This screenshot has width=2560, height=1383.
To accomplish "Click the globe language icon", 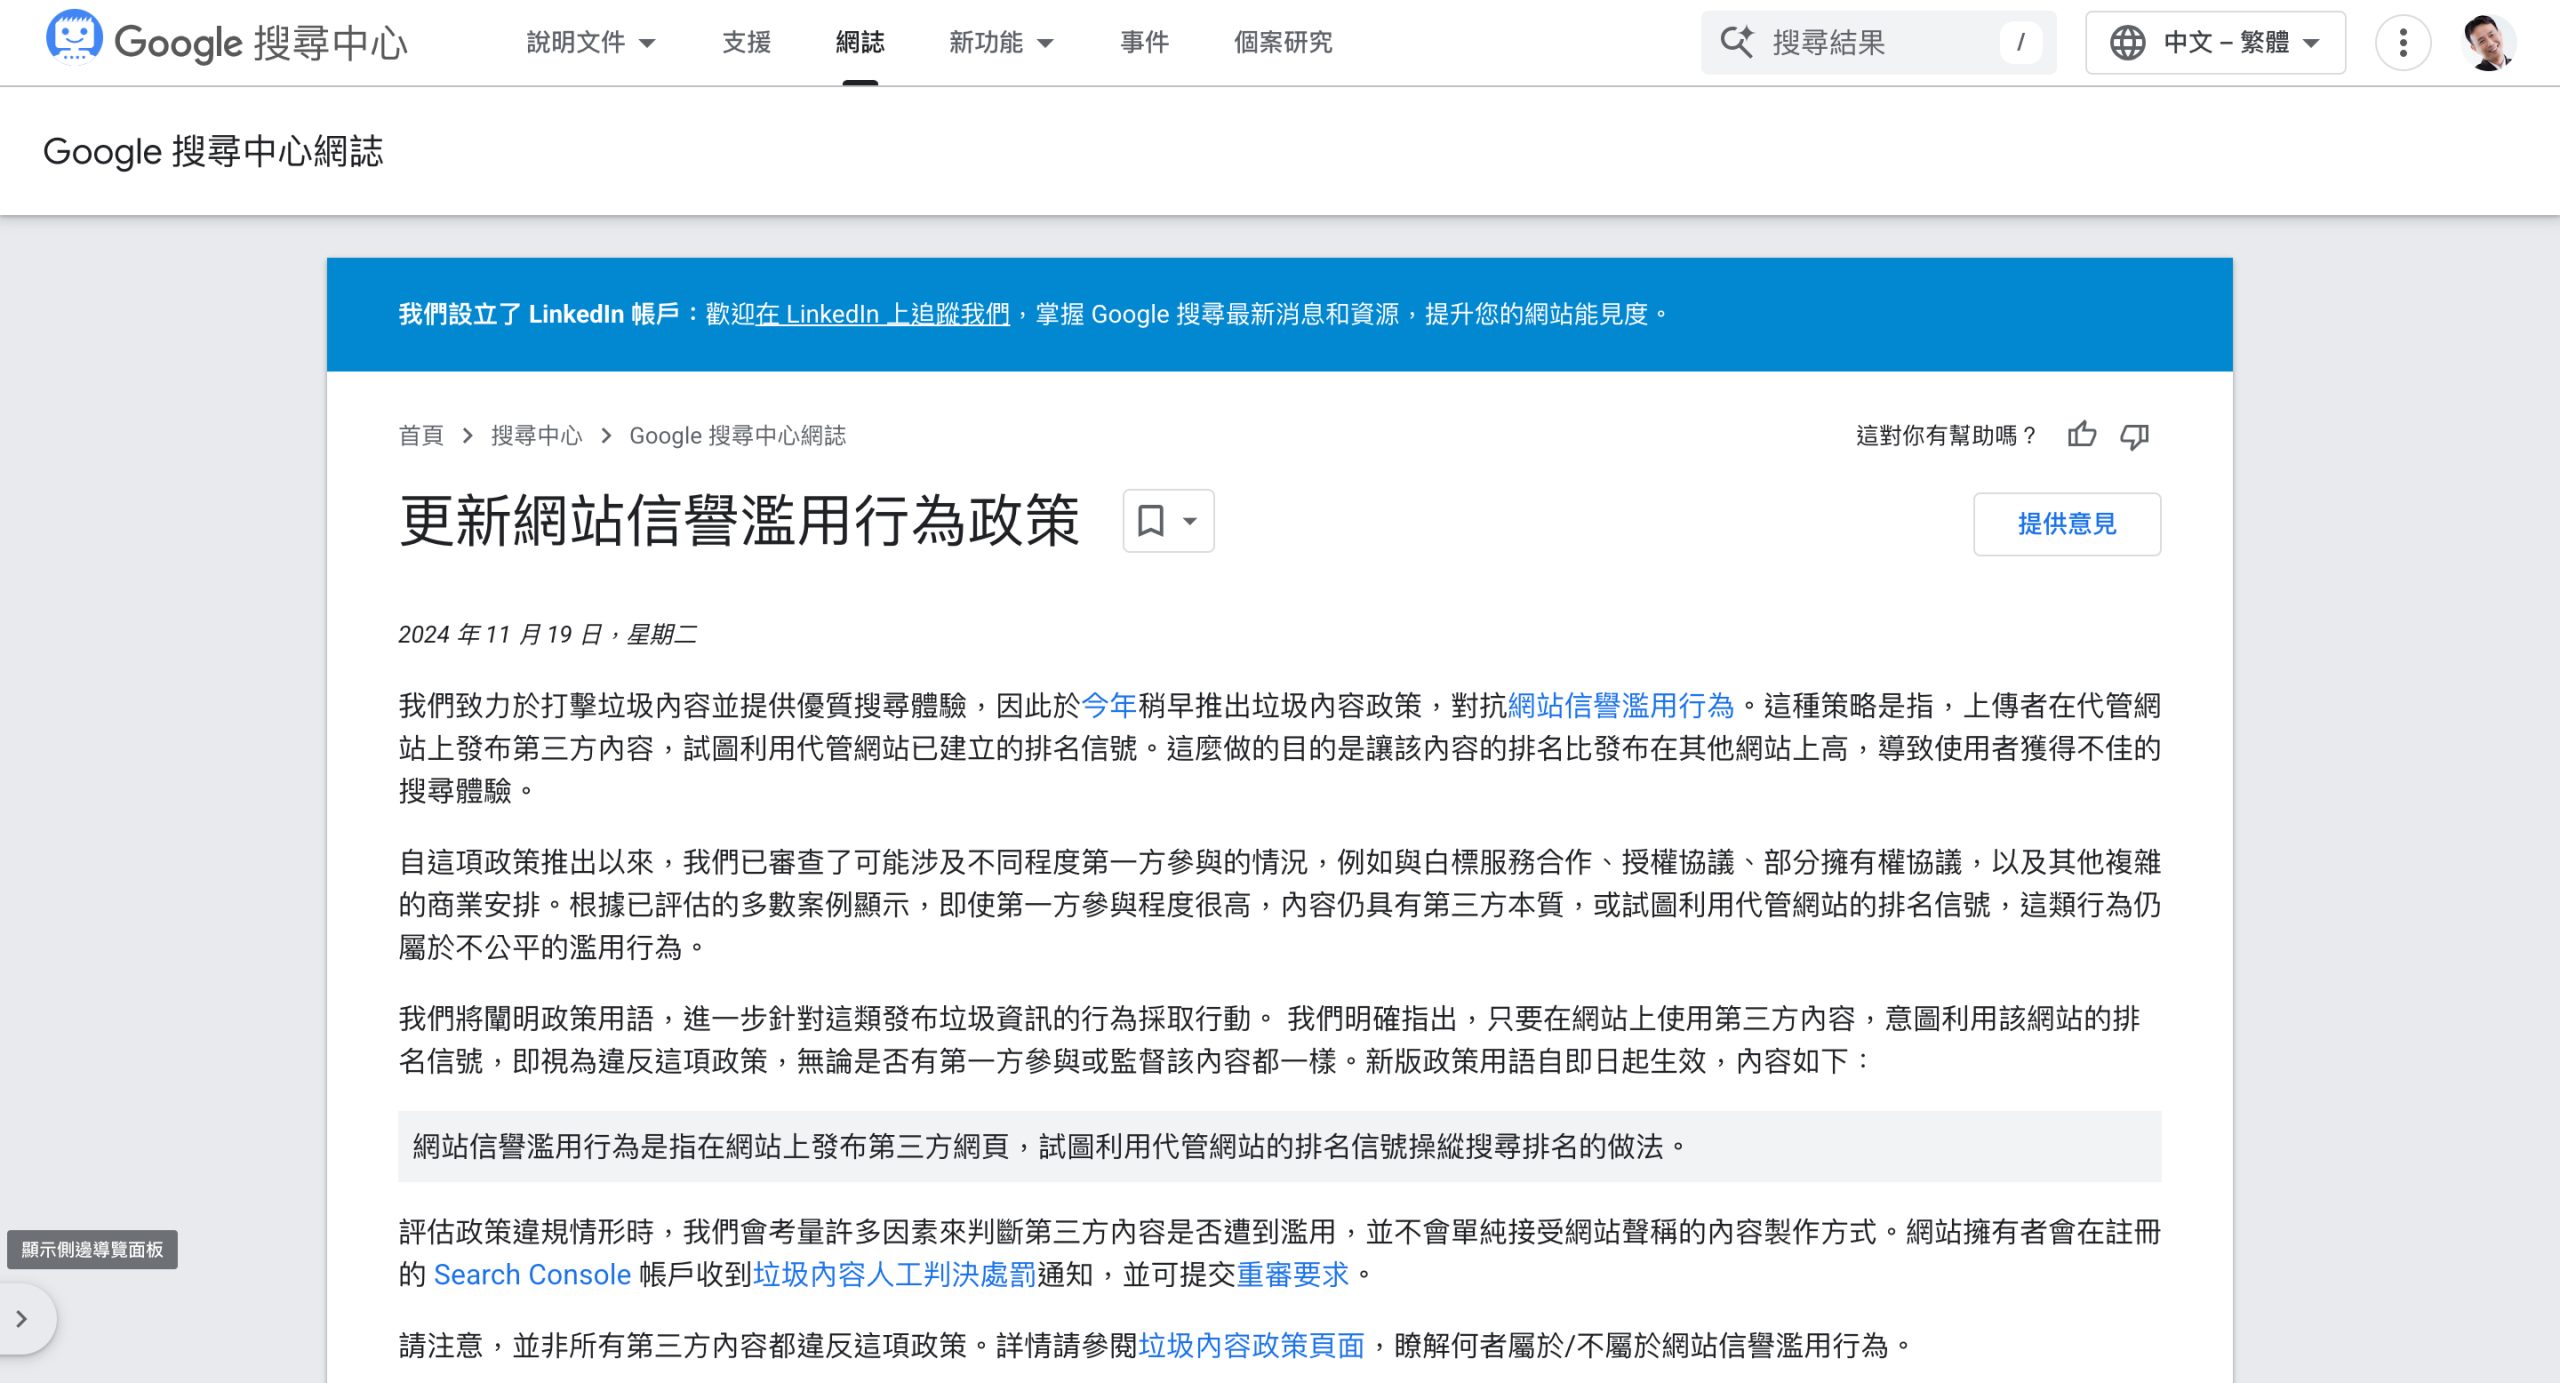I will 2127,43.
